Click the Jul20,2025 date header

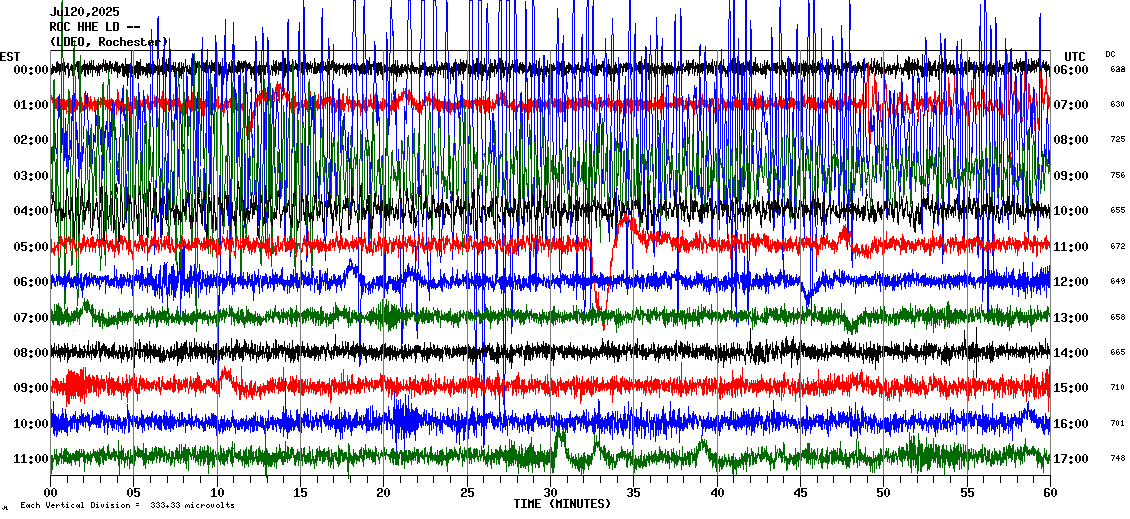click(84, 12)
